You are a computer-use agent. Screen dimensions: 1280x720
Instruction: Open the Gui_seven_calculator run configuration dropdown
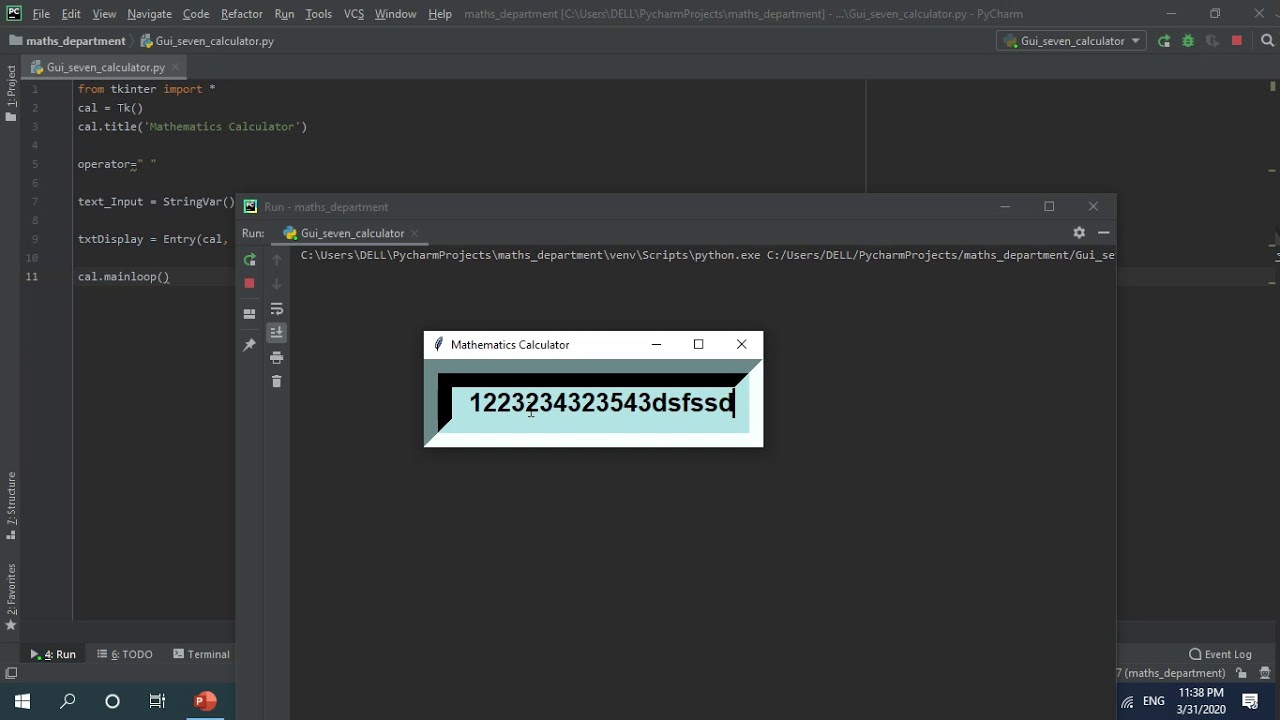(x=1072, y=41)
